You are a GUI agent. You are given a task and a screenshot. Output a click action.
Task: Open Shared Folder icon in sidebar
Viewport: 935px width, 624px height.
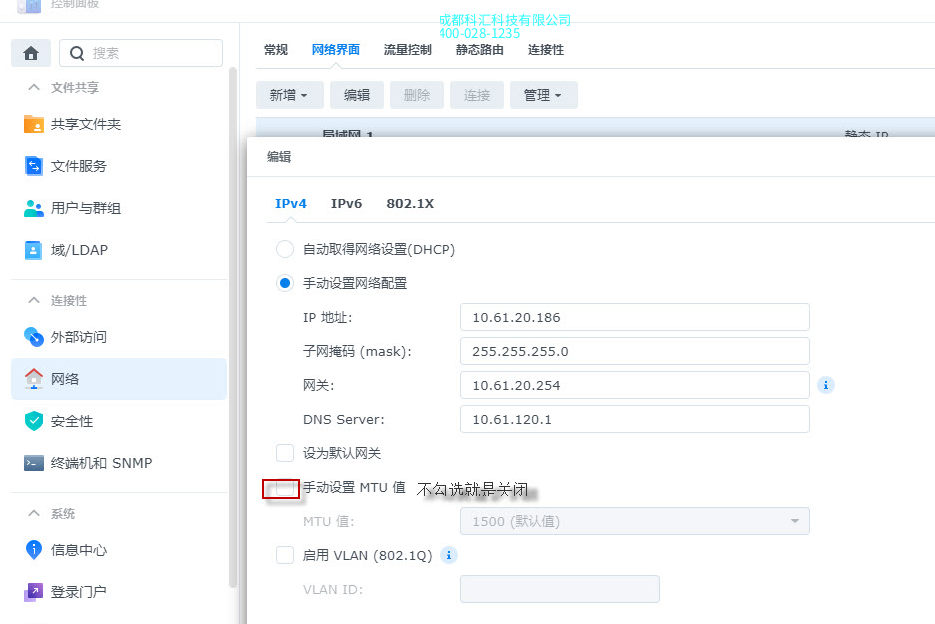tap(33, 124)
